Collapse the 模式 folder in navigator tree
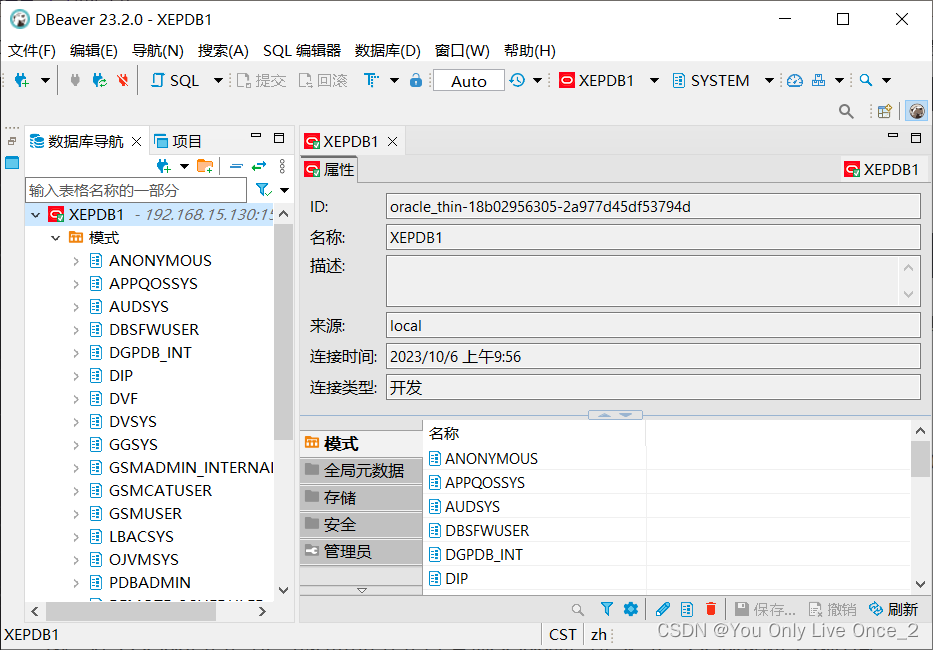This screenshot has width=933, height=650. click(56, 238)
